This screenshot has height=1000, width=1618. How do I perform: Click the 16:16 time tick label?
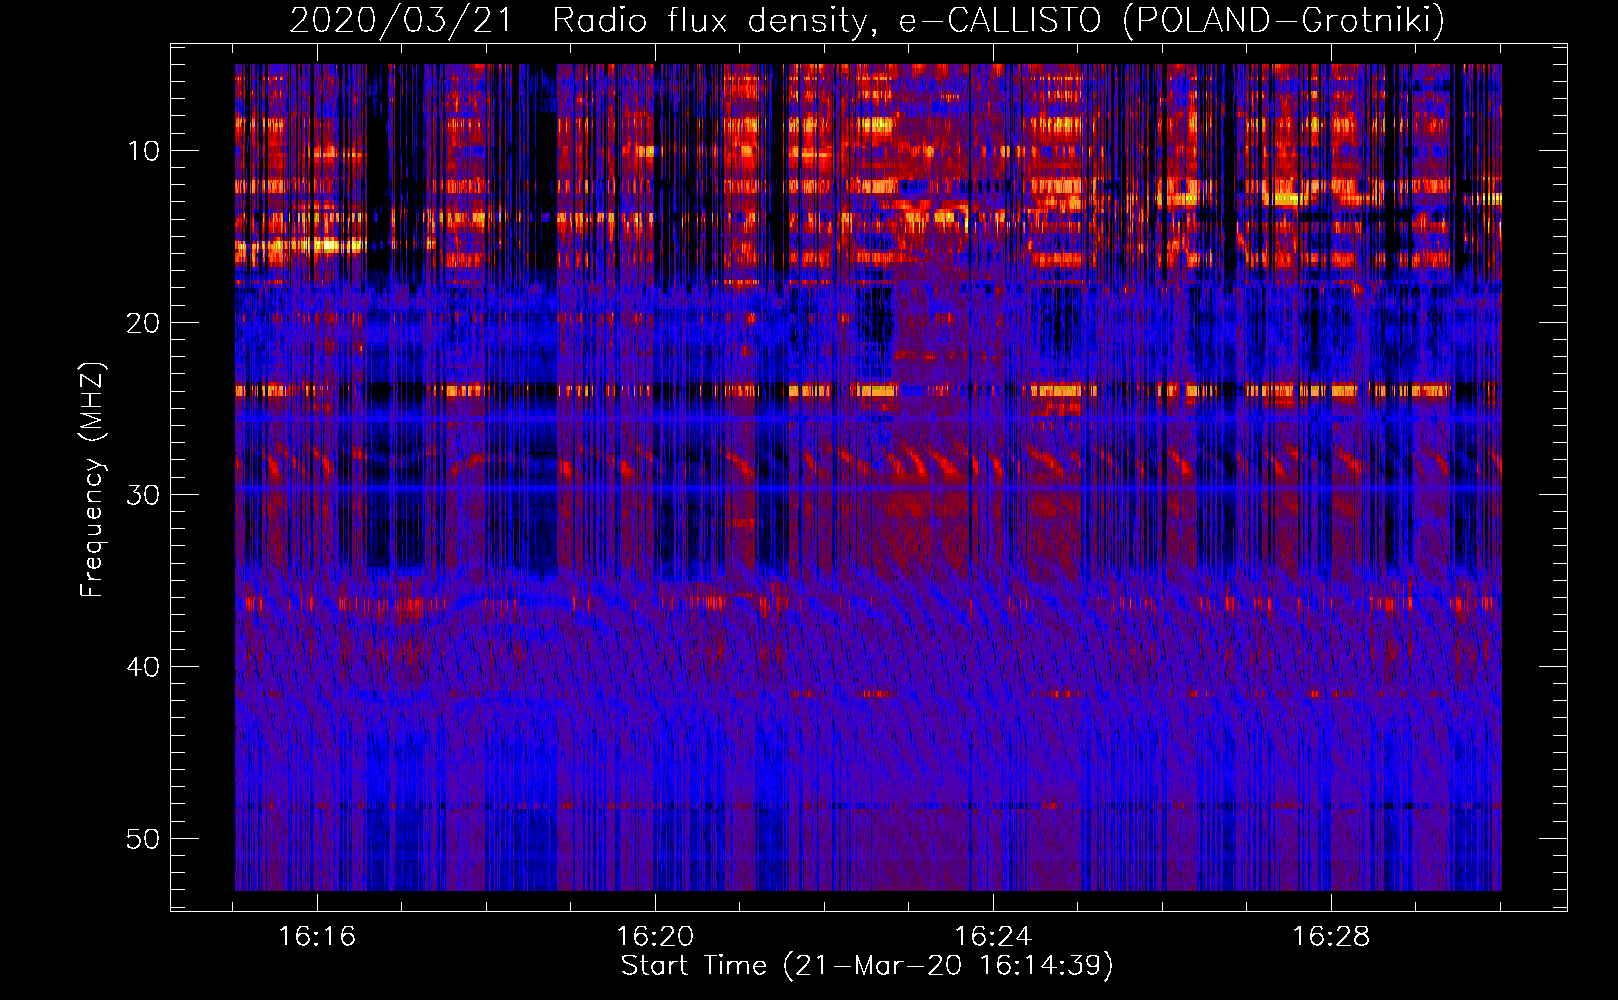point(317,937)
